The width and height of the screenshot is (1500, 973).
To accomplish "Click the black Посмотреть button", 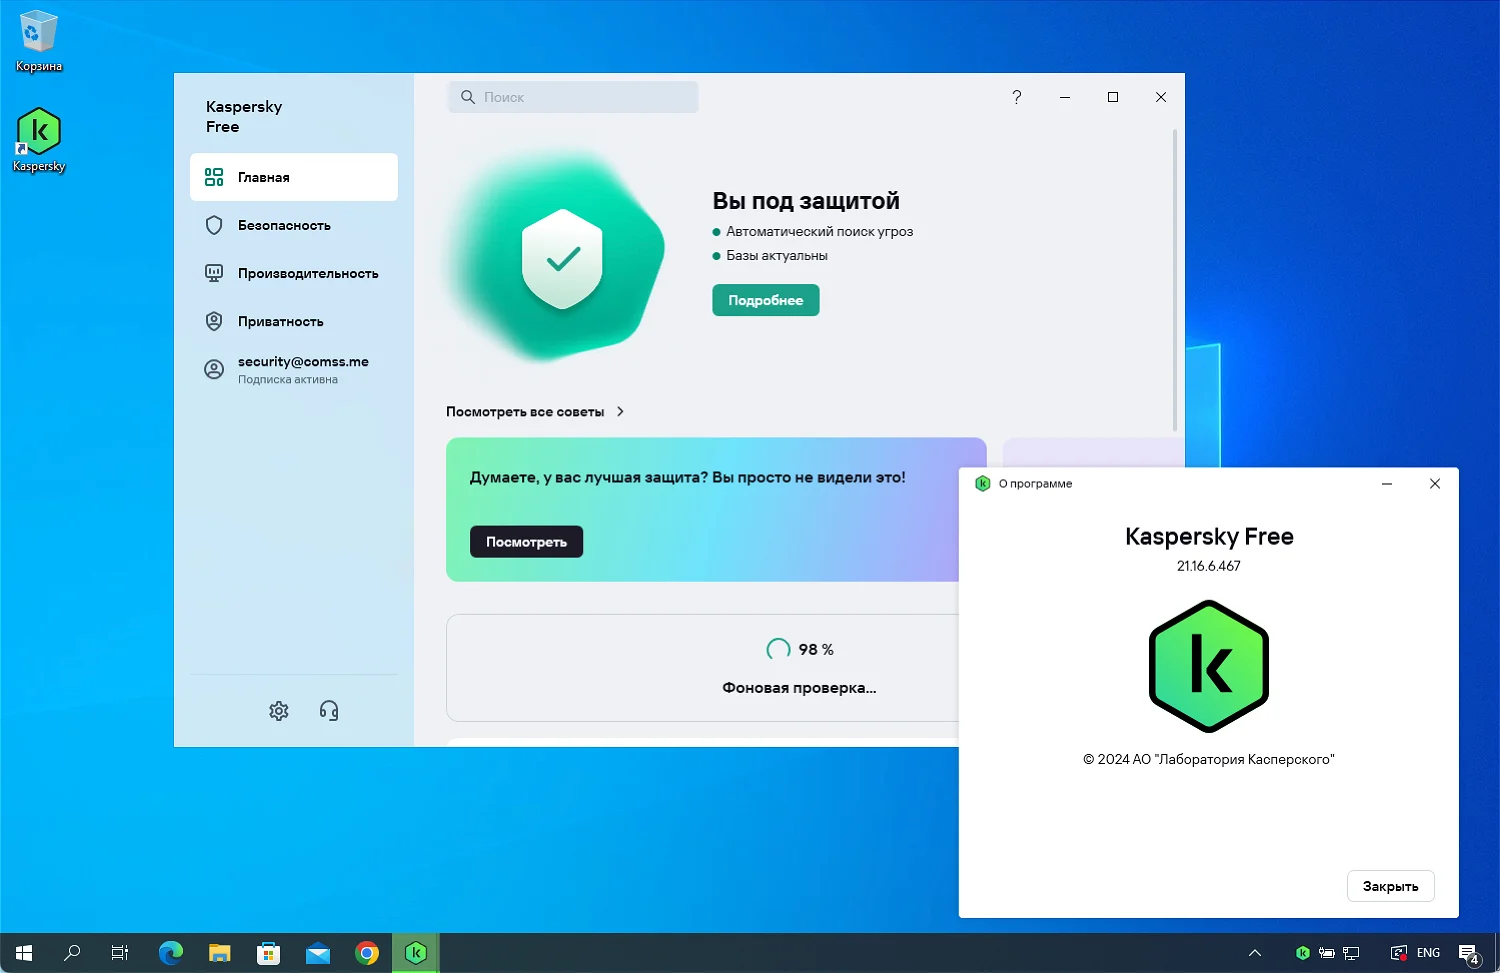I will tap(527, 542).
